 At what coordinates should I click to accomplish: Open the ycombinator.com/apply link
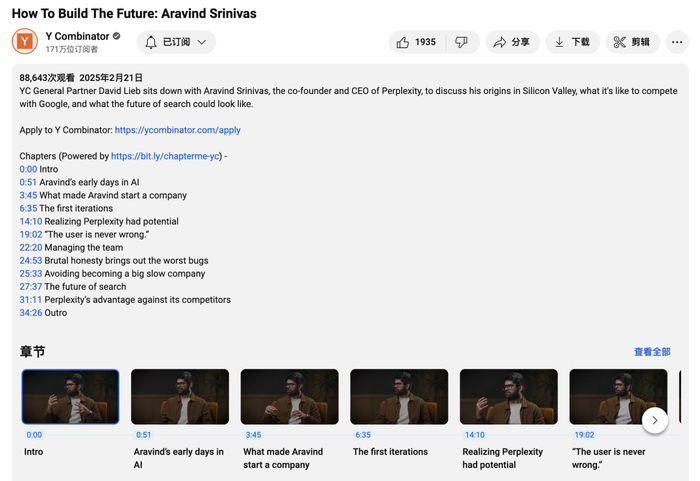click(x=177, y=130)
